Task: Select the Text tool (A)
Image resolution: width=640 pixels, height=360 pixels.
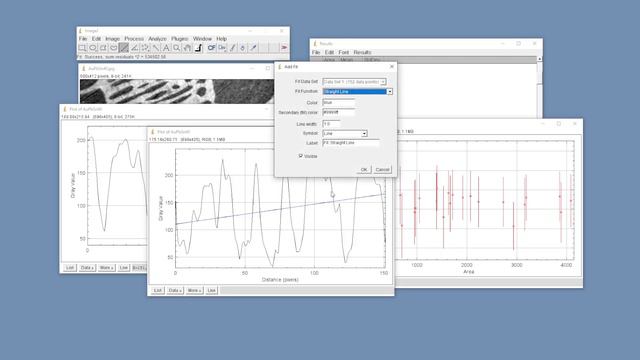Action: 166,48
